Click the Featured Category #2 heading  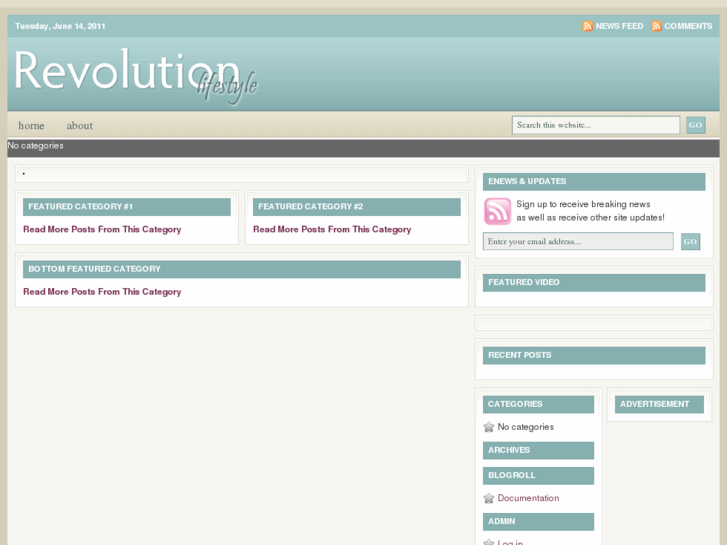pyautogui.click(x=357, y=207)
